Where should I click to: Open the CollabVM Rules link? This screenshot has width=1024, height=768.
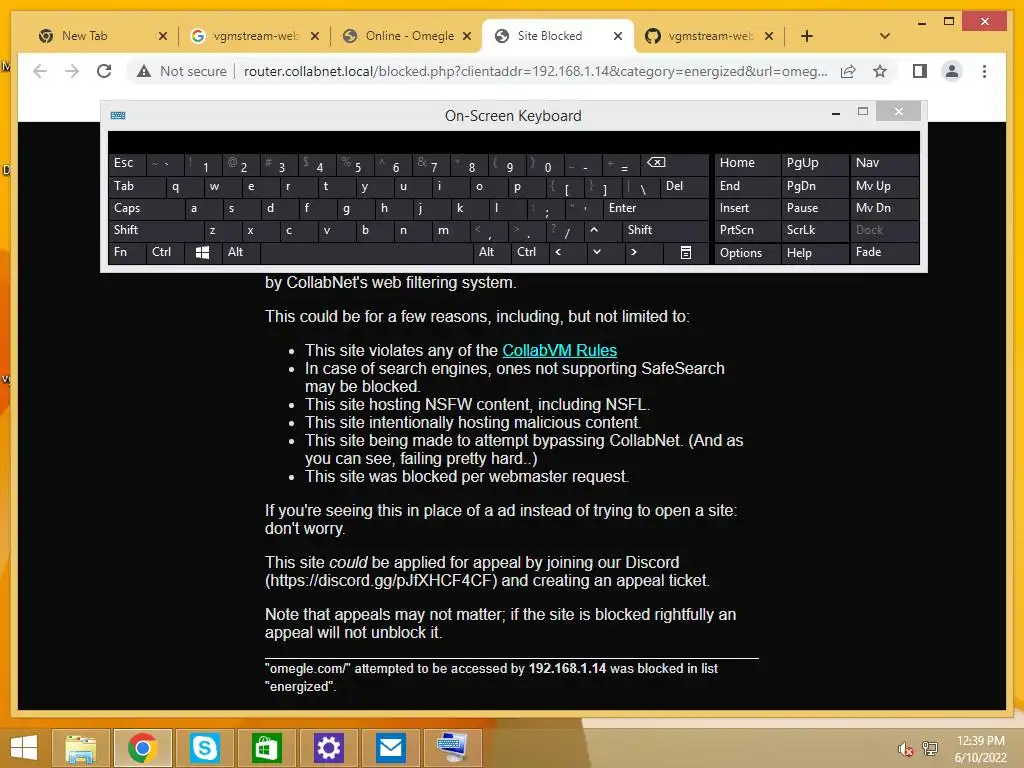click(x=559, y=350)
